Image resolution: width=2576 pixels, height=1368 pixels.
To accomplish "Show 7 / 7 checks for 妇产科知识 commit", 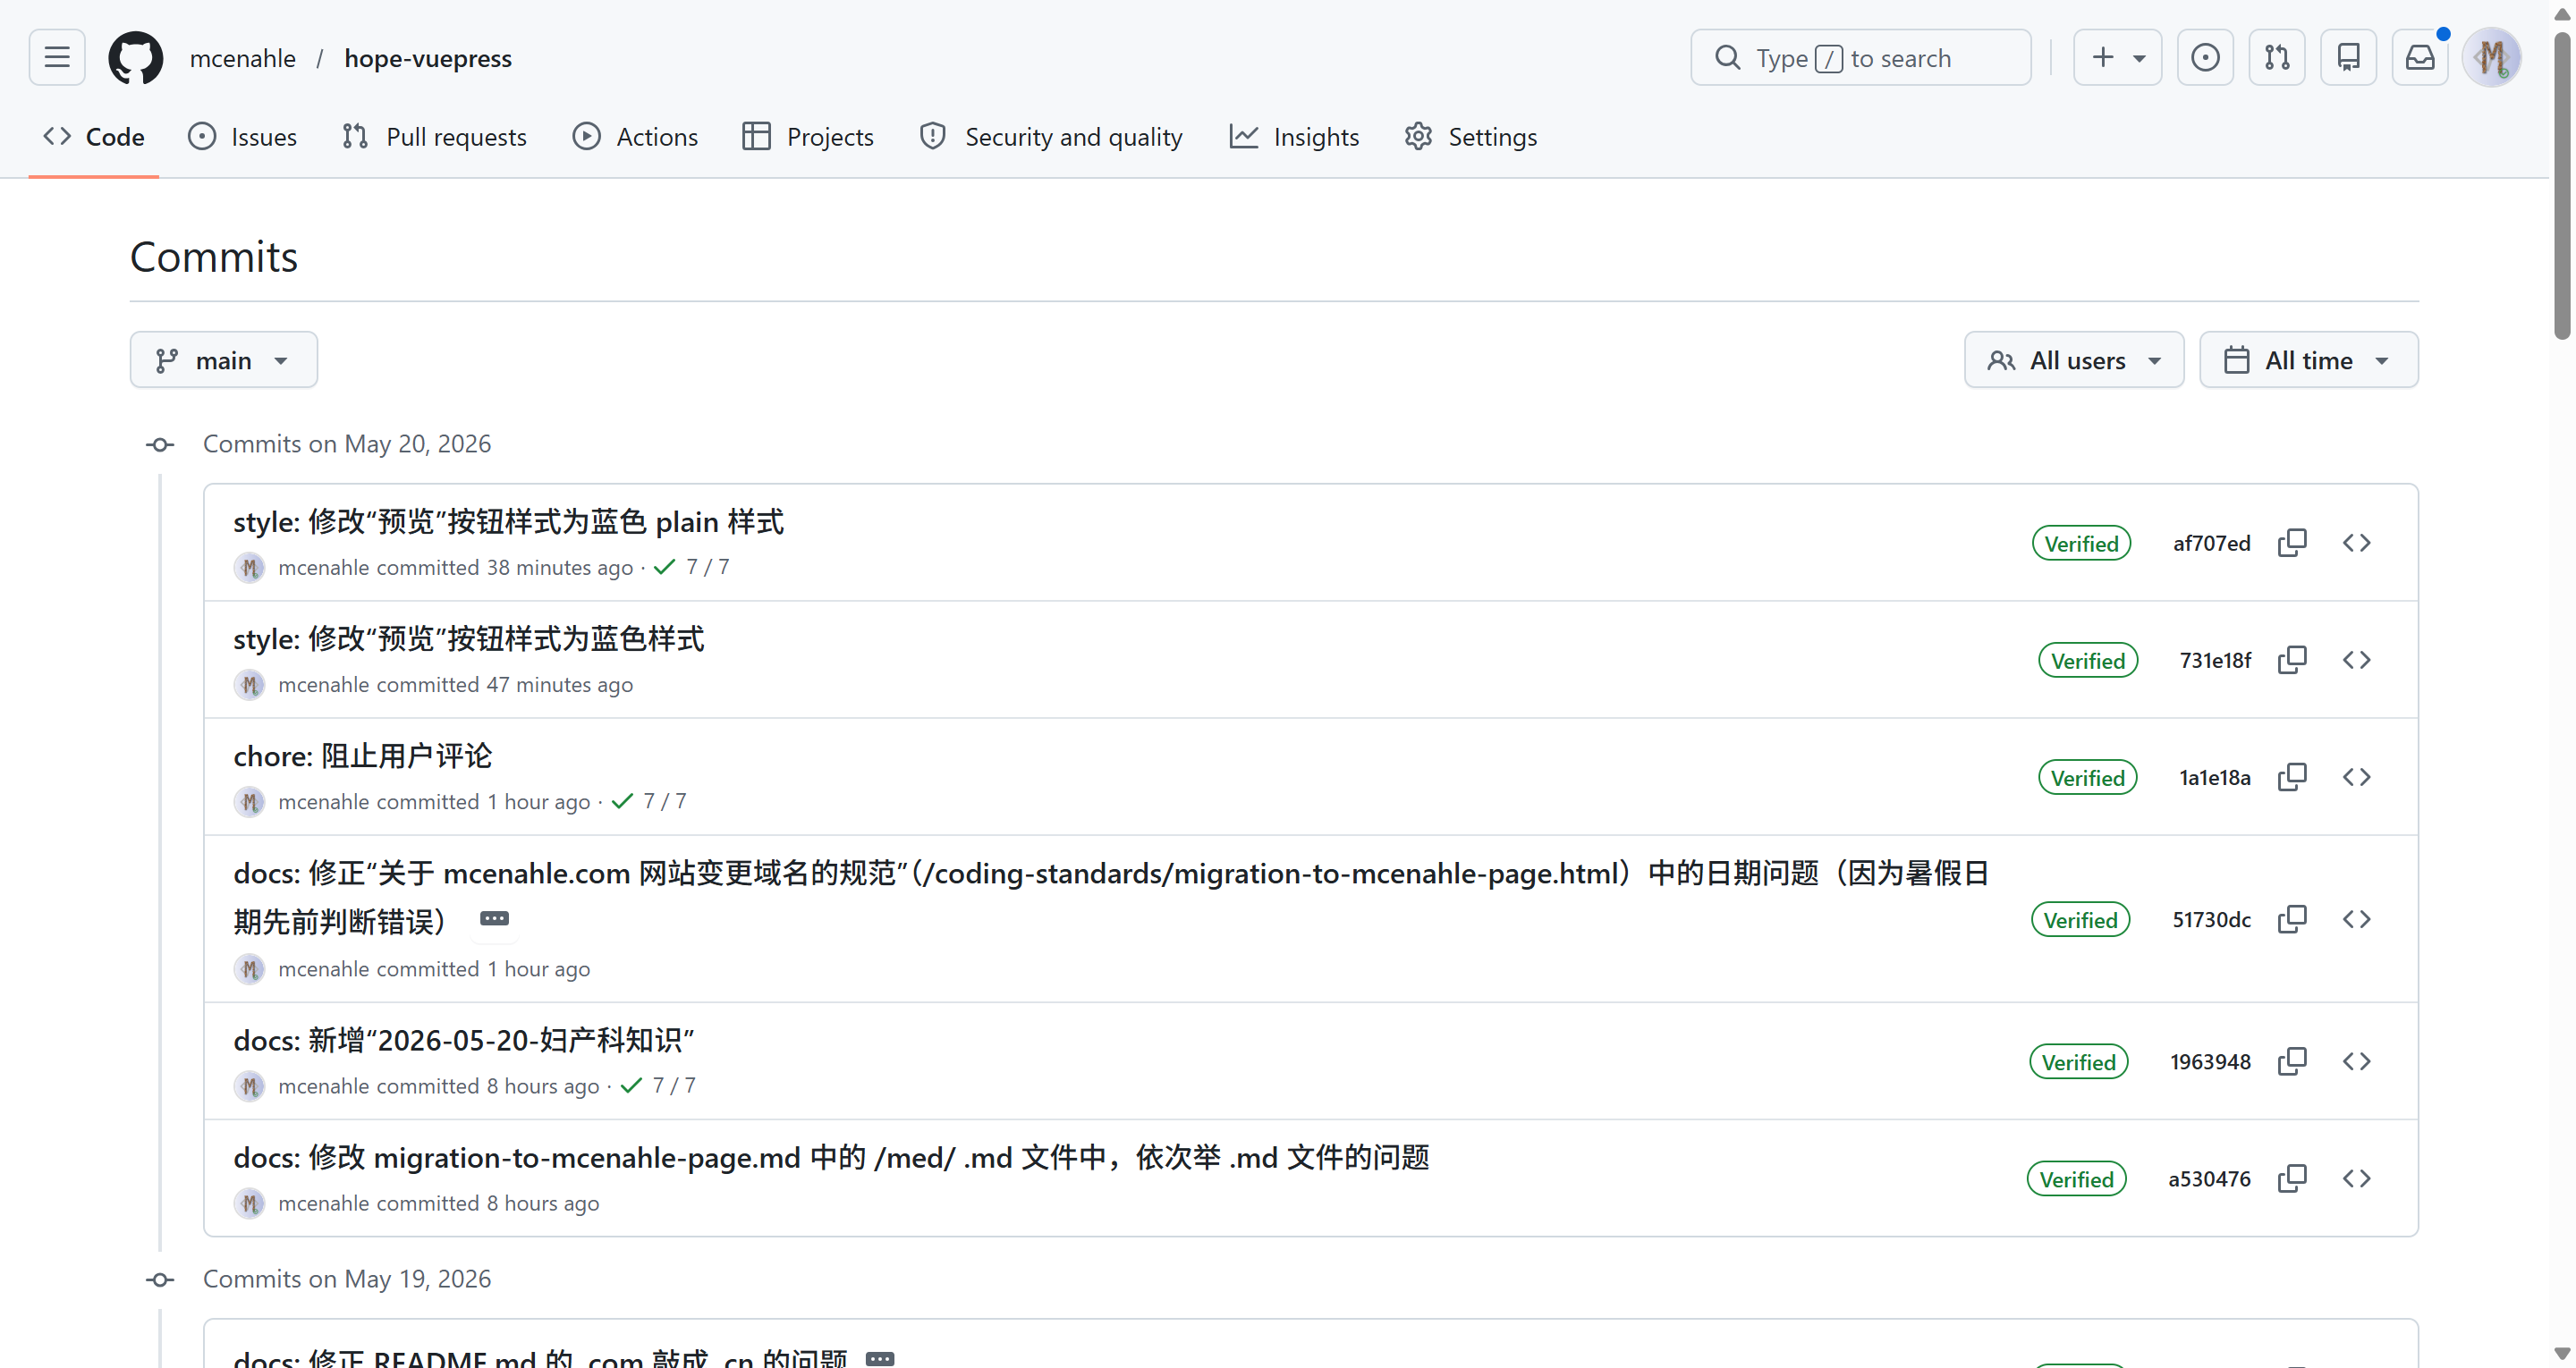I will click(658, 1085).
